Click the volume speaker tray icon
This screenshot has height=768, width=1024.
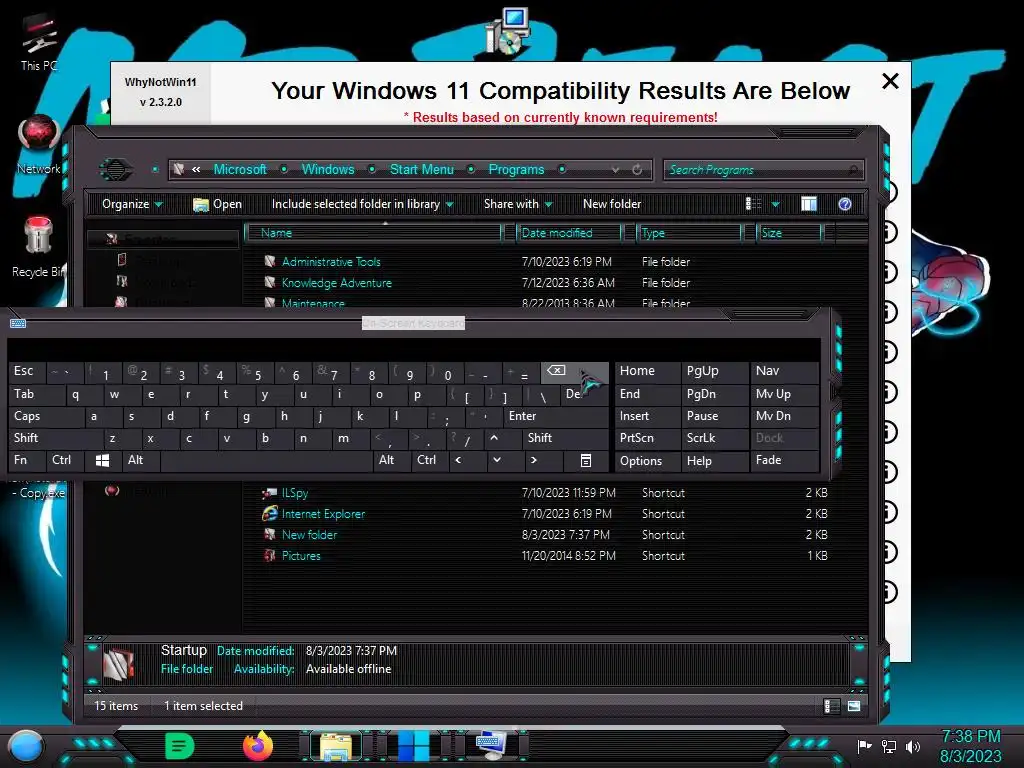[x=913, y=746]
